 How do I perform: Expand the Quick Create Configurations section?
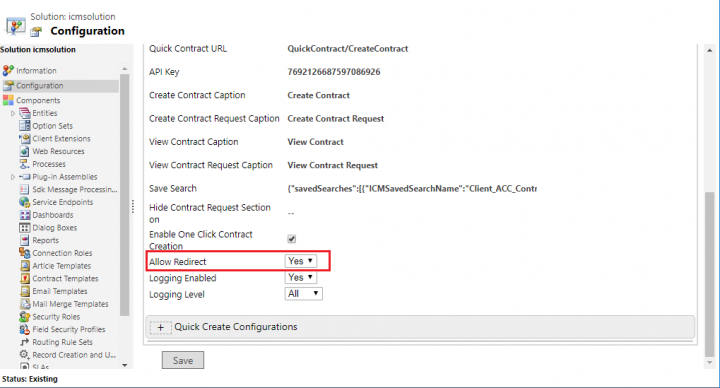[160, 327]
